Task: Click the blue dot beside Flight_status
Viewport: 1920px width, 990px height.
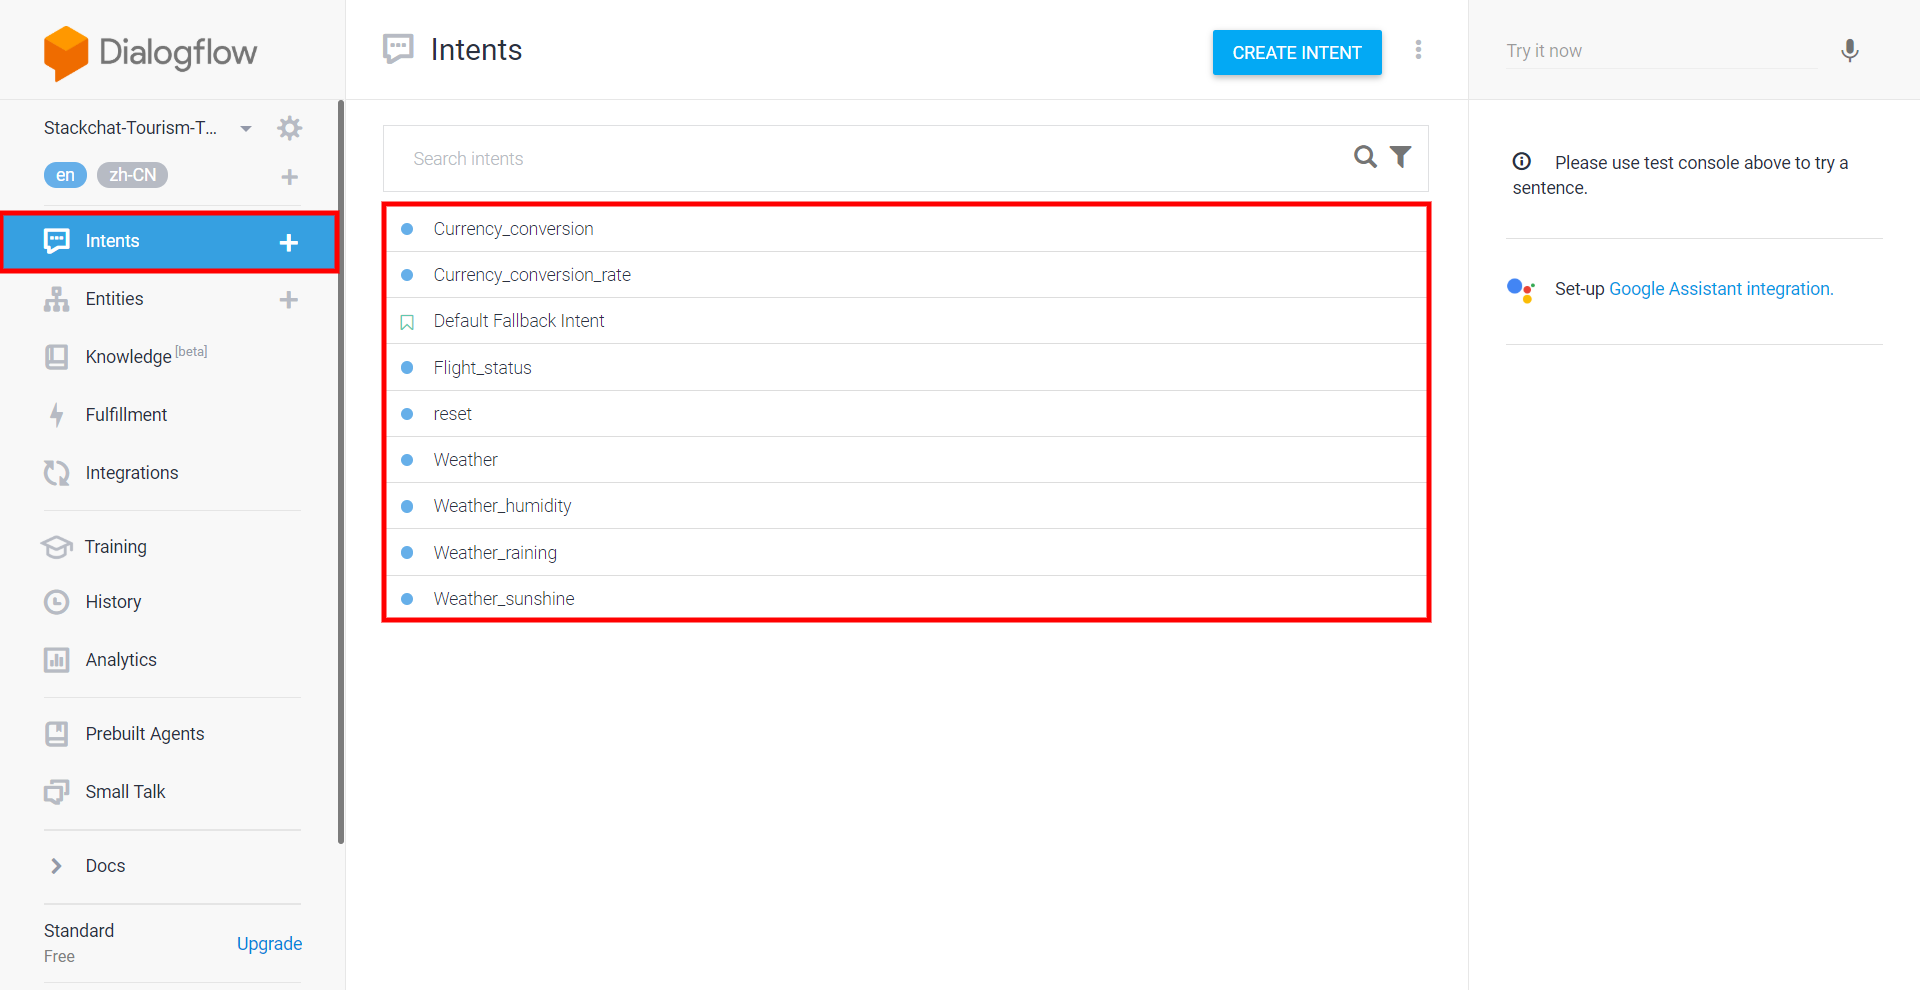Action: tap(407, 368)
